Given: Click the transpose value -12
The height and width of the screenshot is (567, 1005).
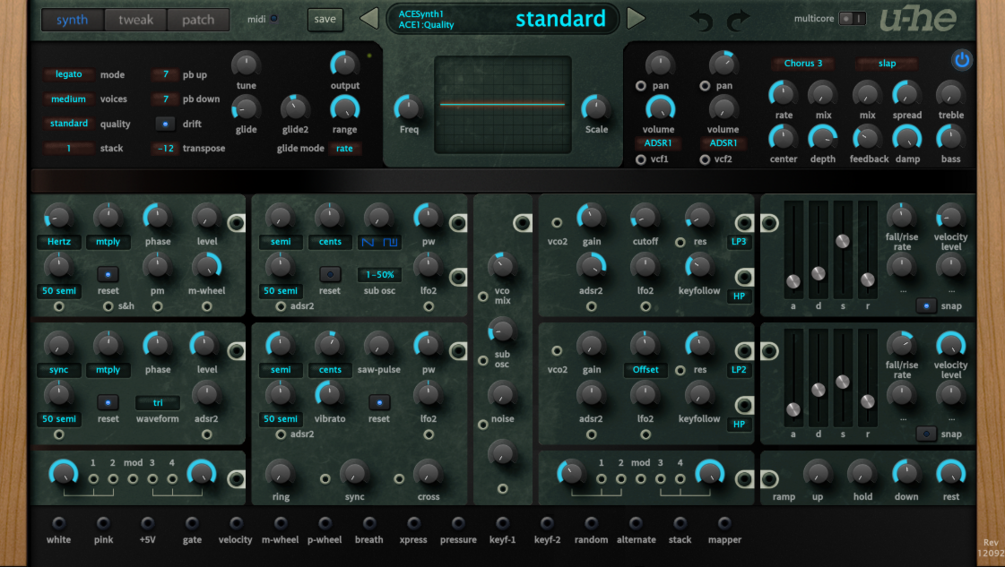Looking at the screenshot, I should click(x=165, y=148).
